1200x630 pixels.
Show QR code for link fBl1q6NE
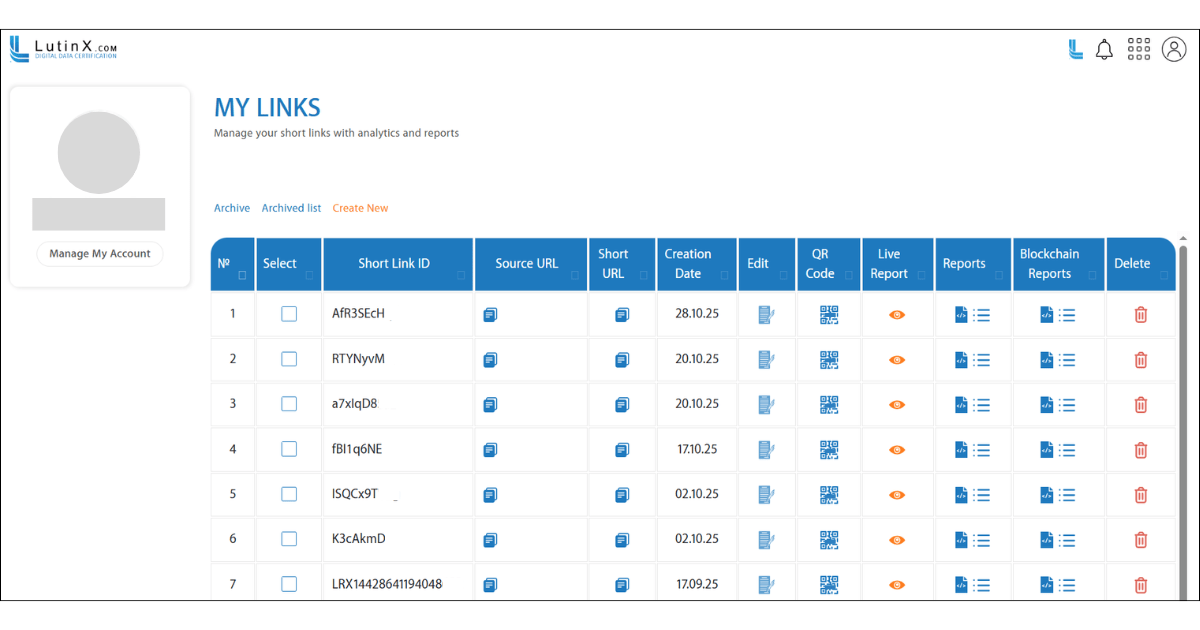coord(829,449)
